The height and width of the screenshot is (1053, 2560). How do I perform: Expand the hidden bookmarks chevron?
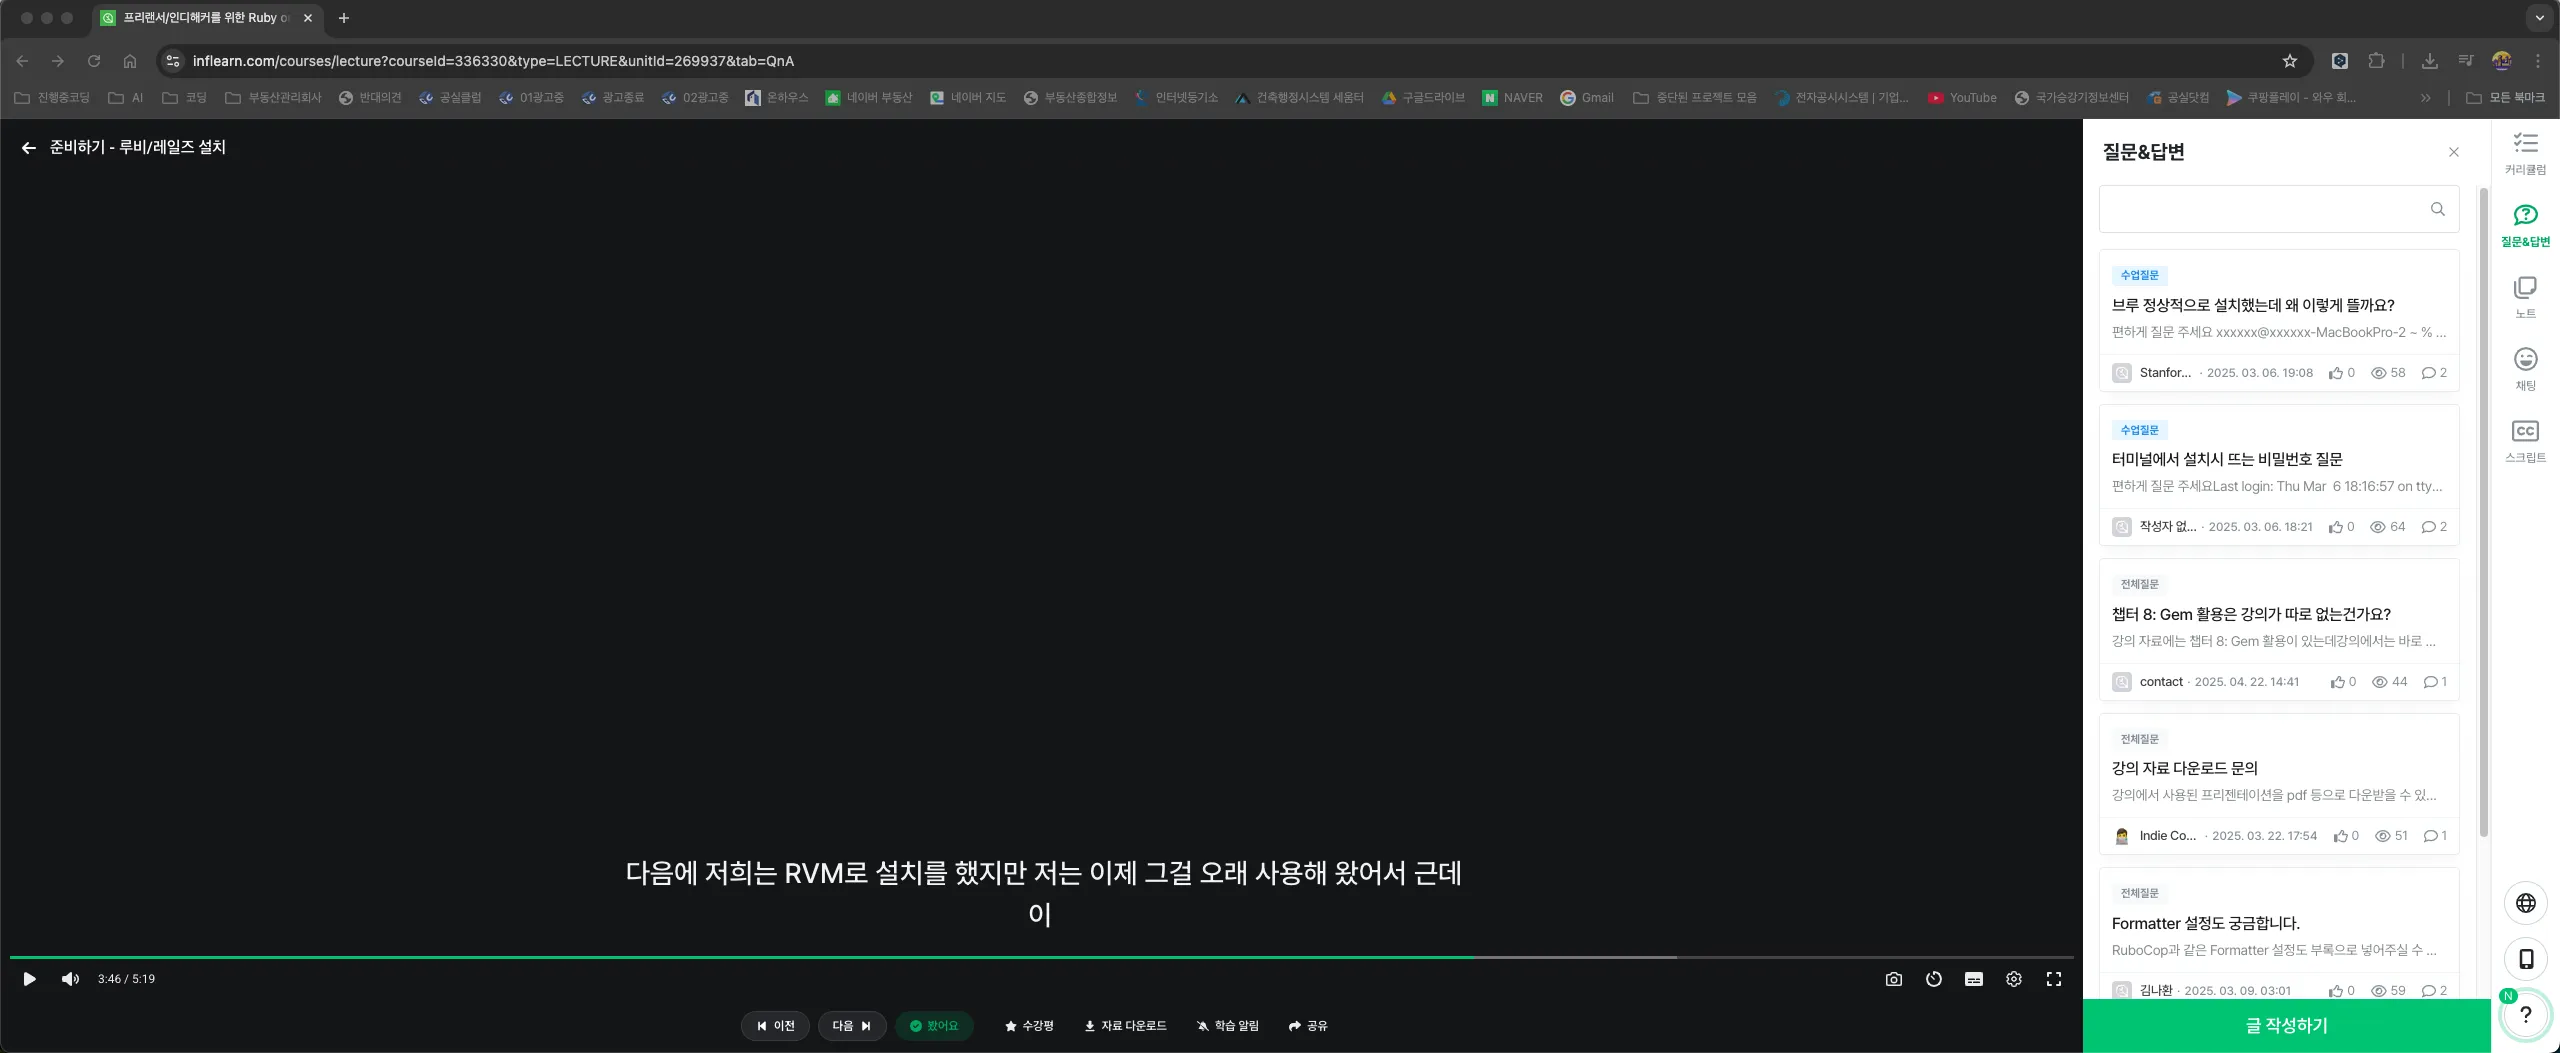point(2425,98)
